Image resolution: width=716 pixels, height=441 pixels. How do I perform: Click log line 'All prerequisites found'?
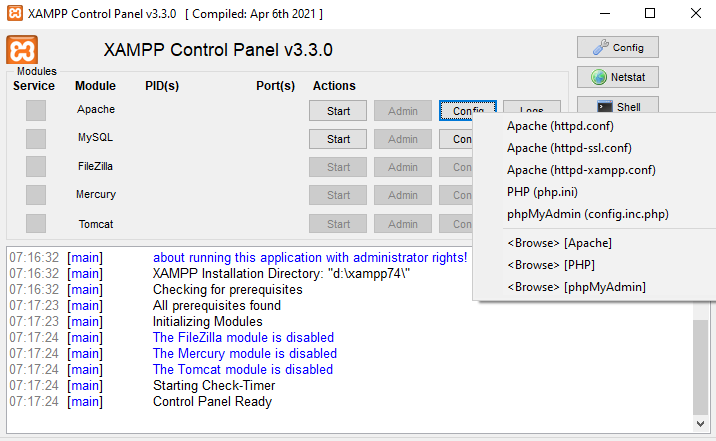click(x=217, y=305)
